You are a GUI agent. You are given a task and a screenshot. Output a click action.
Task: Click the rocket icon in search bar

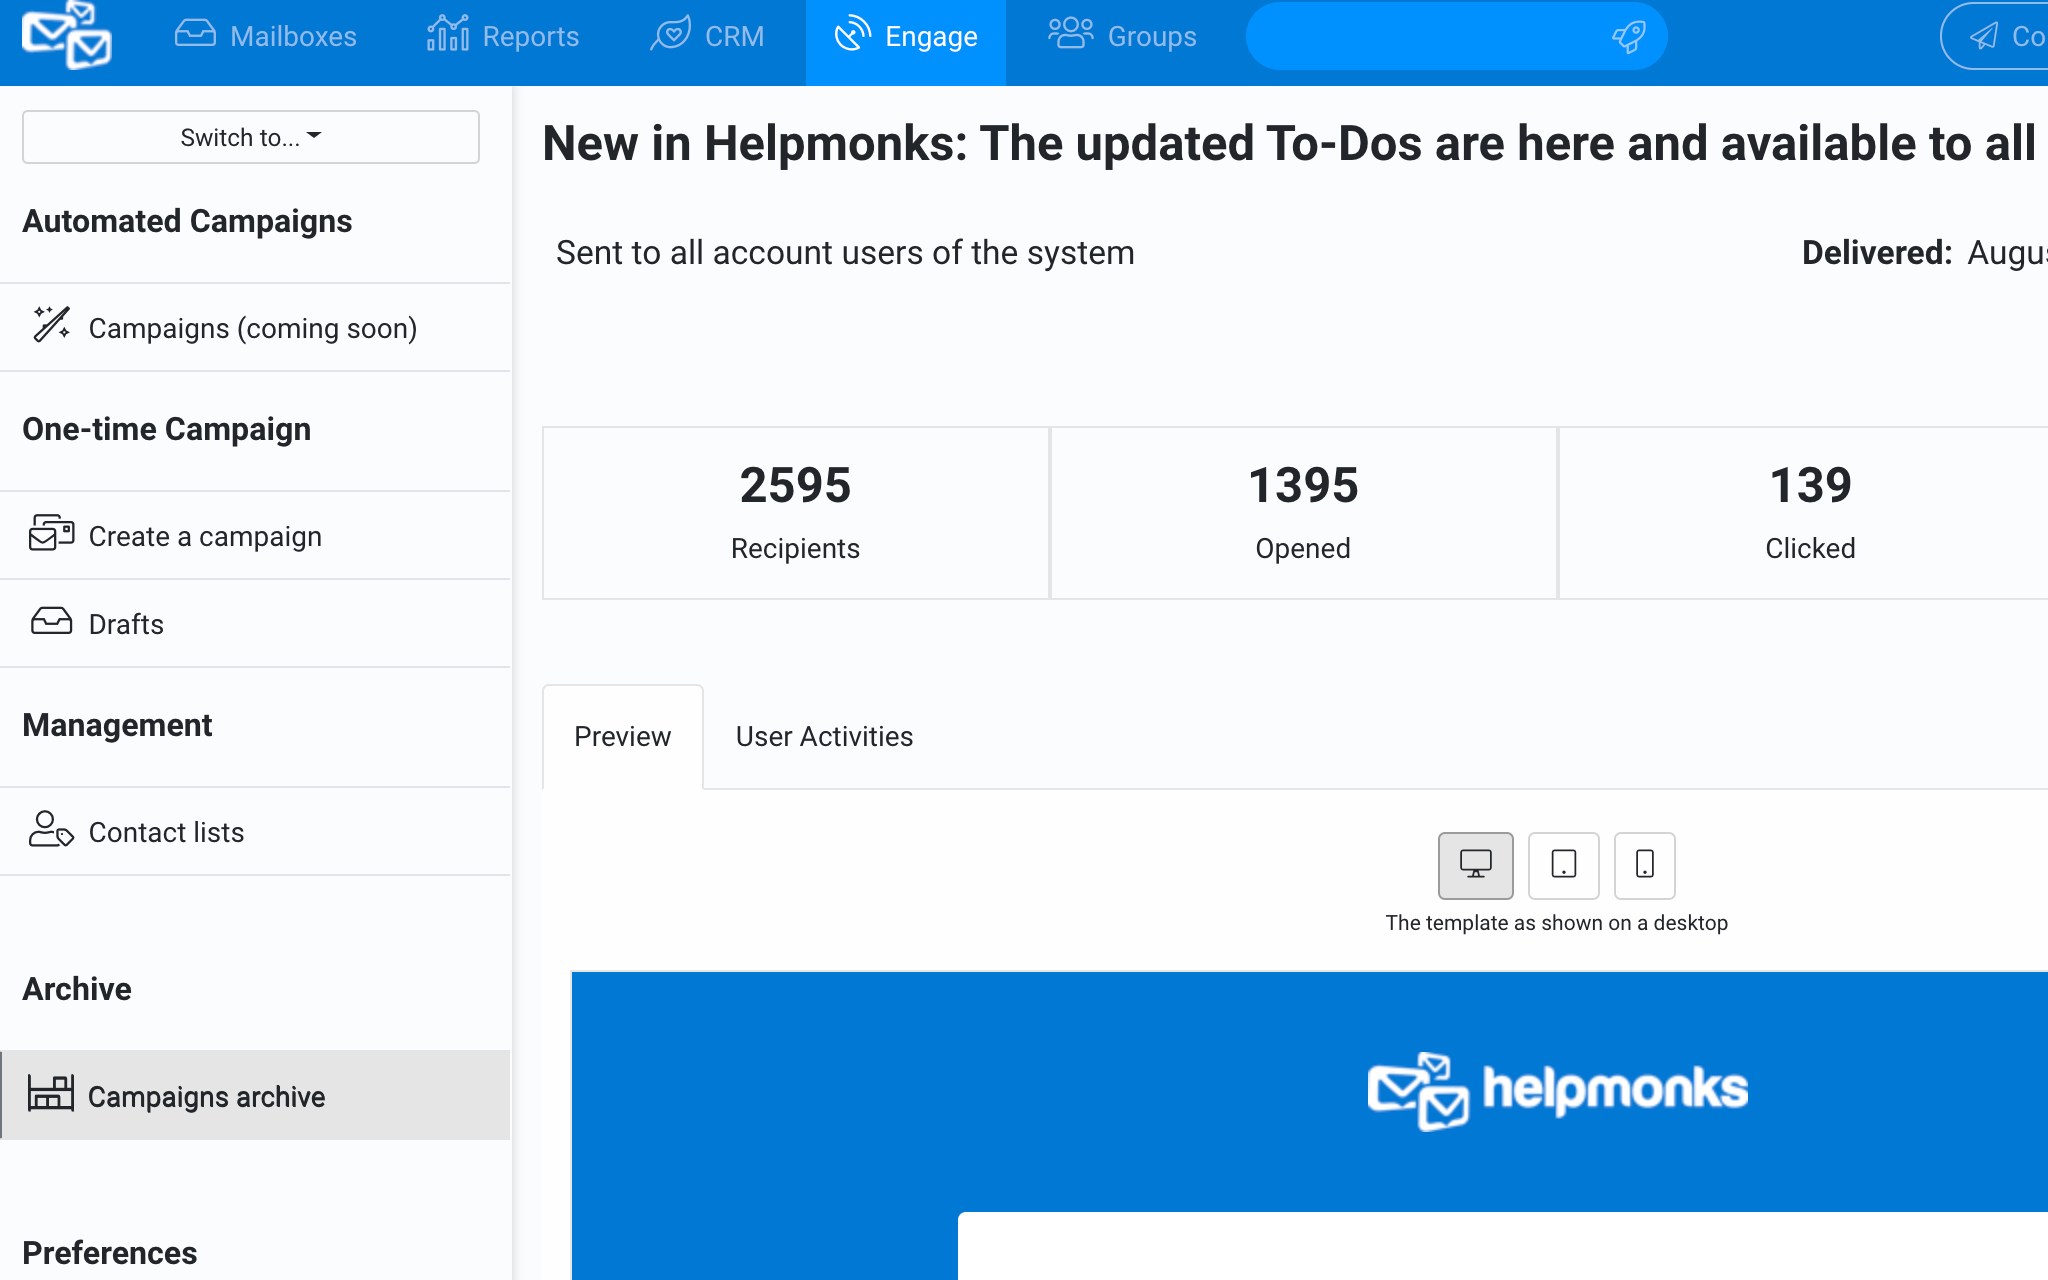(1628, 37)
